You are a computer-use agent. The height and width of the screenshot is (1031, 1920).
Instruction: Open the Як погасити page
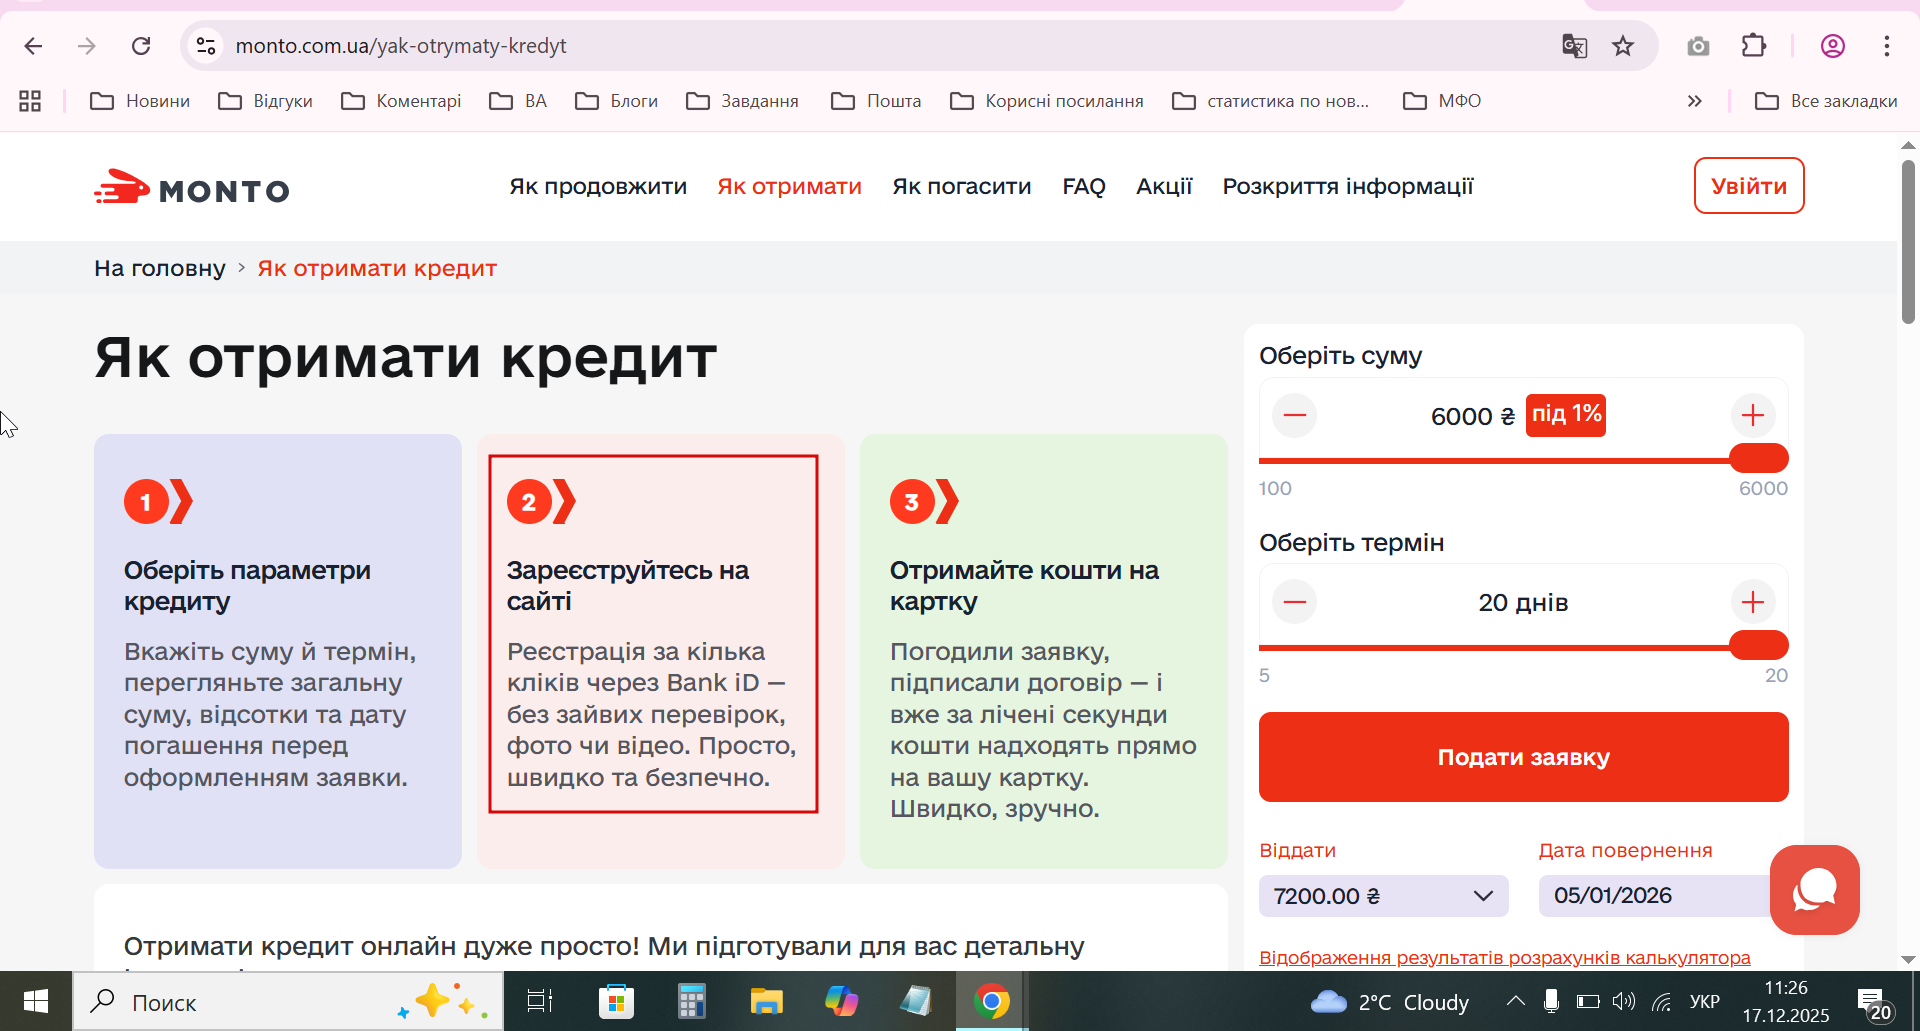click(961, 187)
